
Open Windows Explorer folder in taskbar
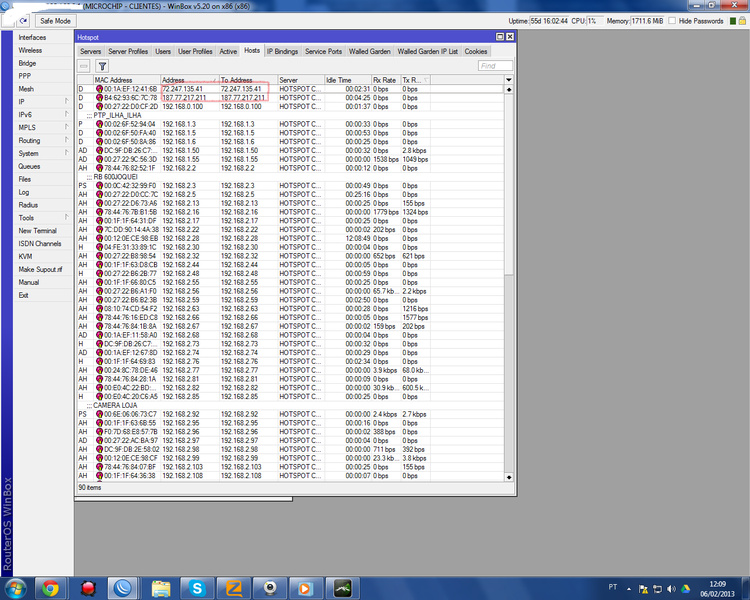161,589
